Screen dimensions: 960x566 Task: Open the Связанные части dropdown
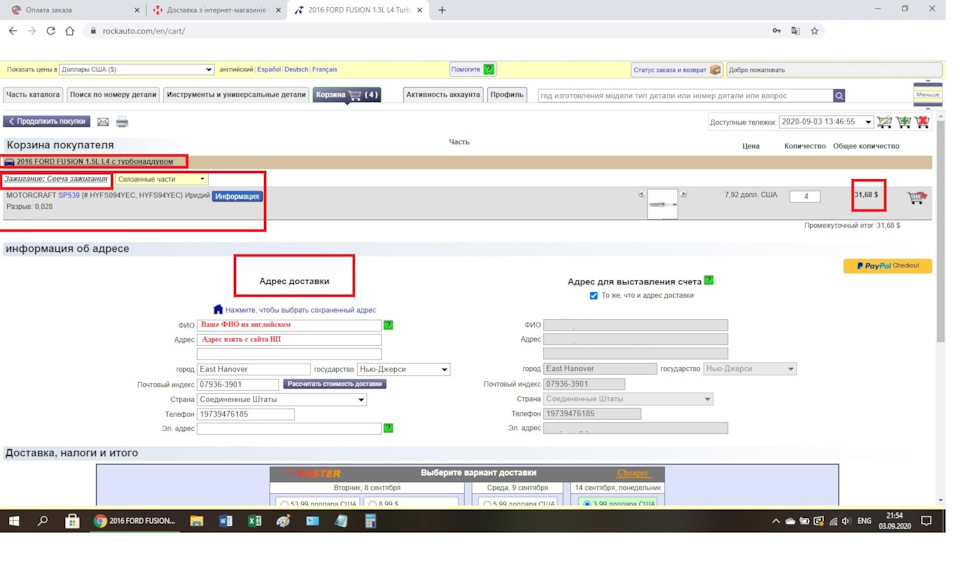coord(161,179)
